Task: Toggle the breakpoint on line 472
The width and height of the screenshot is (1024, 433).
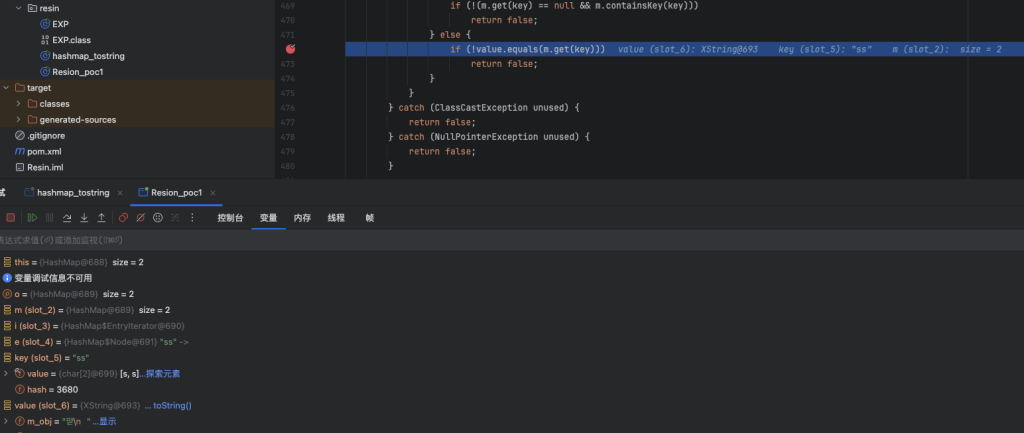Action: [x=290, y=48]
